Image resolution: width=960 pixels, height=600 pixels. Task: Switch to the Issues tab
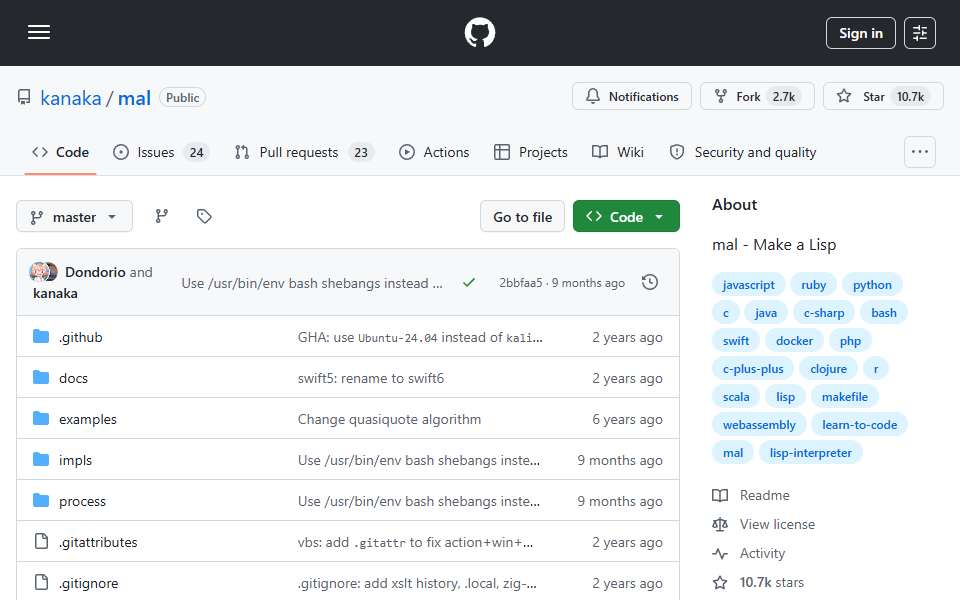[x=161, y=152]
